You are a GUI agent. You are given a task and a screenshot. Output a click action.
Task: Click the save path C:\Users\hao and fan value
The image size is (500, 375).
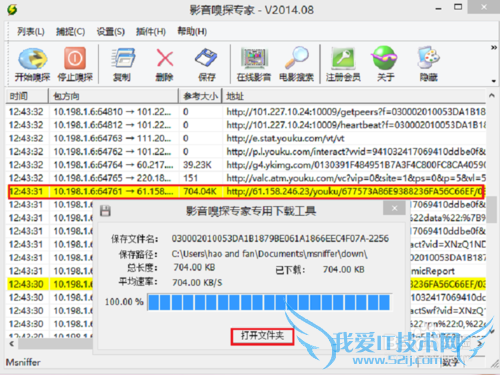[269, 254]
